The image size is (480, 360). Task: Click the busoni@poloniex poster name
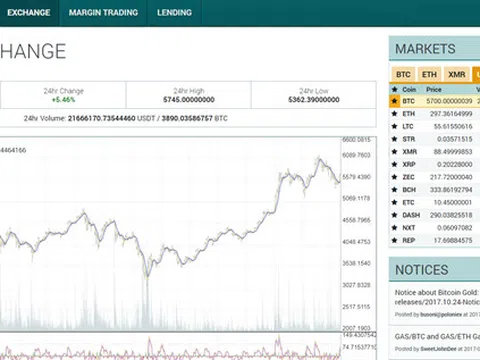pyautogui.click(x=441, y=314)
